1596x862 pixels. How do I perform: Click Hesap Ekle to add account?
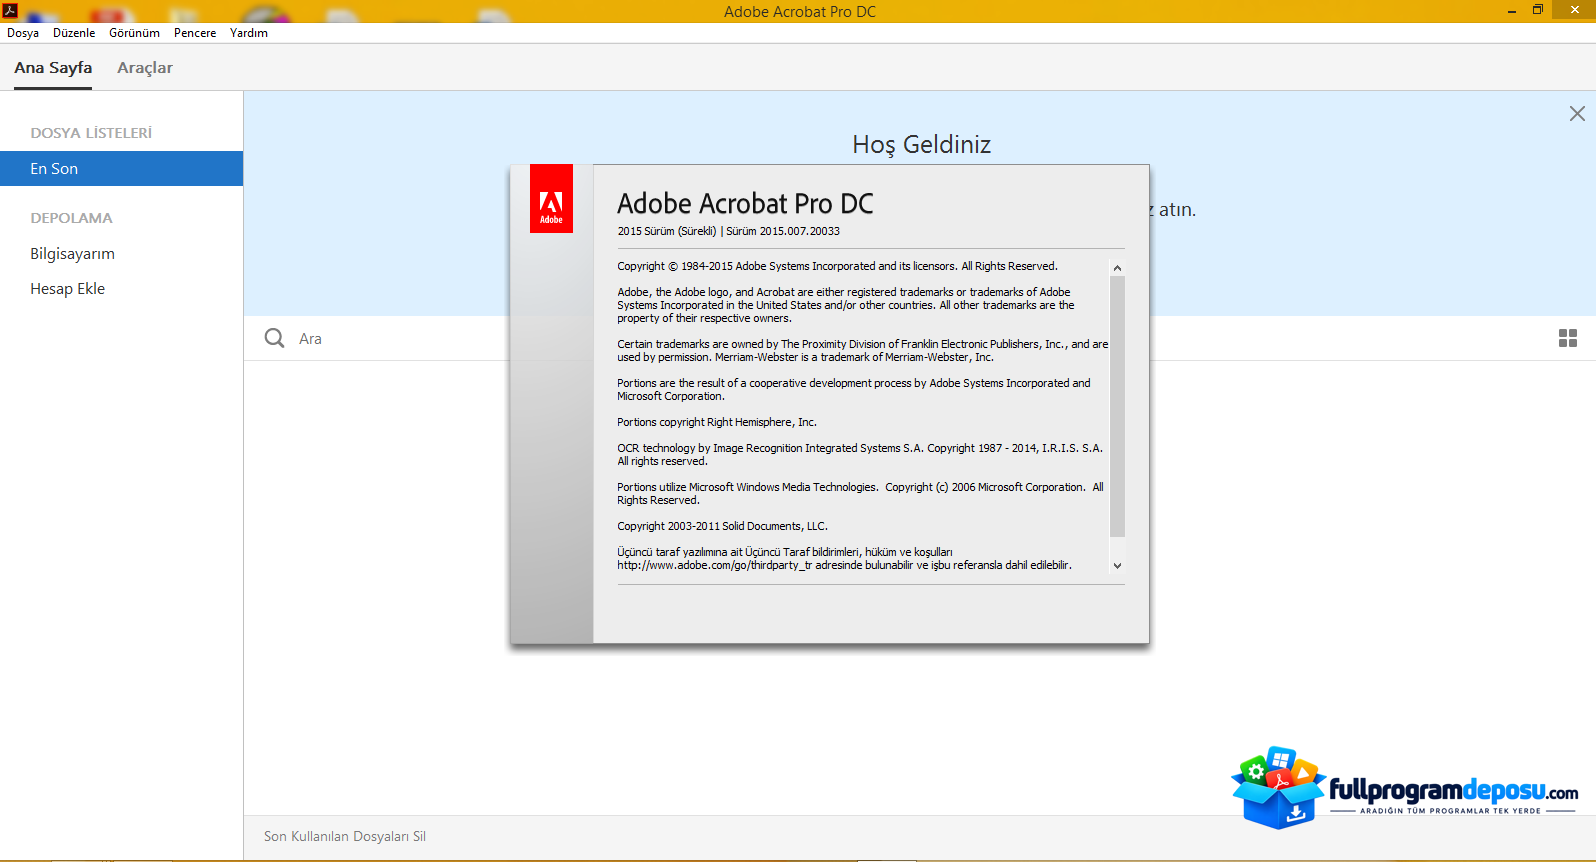(67, 289)
